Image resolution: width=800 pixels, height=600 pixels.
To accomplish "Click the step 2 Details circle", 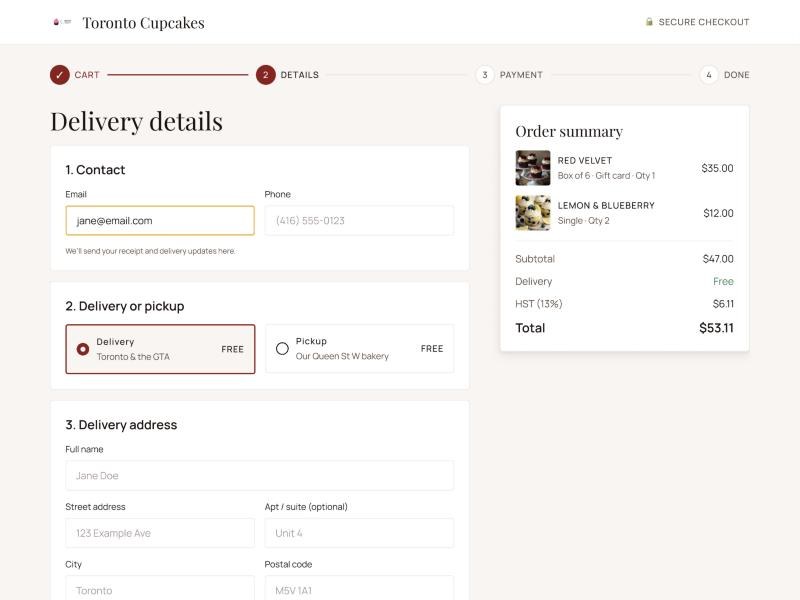I will tap(265, 75).
